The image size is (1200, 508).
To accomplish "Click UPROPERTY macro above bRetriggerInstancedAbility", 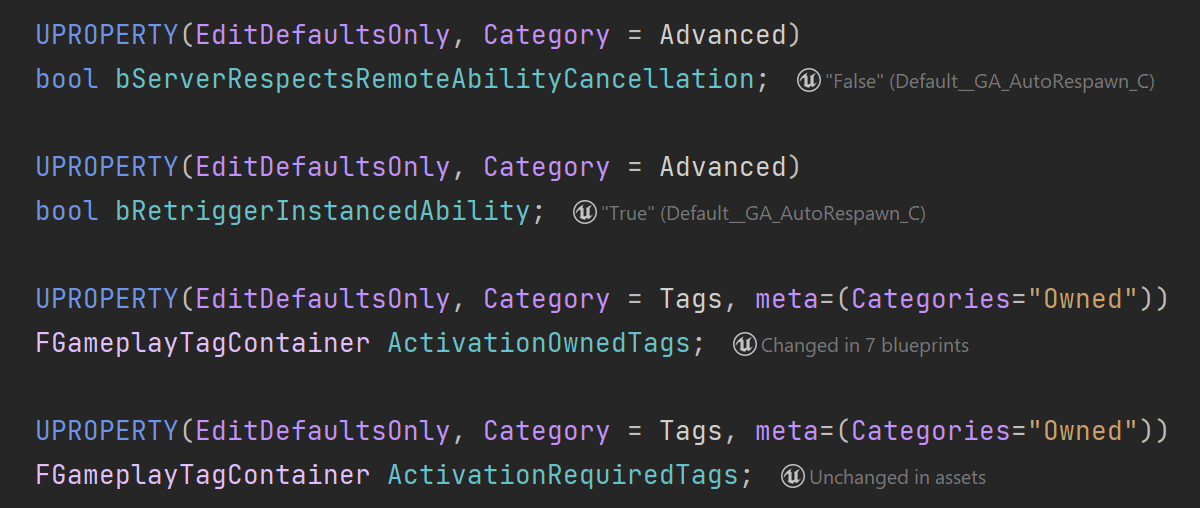I will (x=107, y=167).
